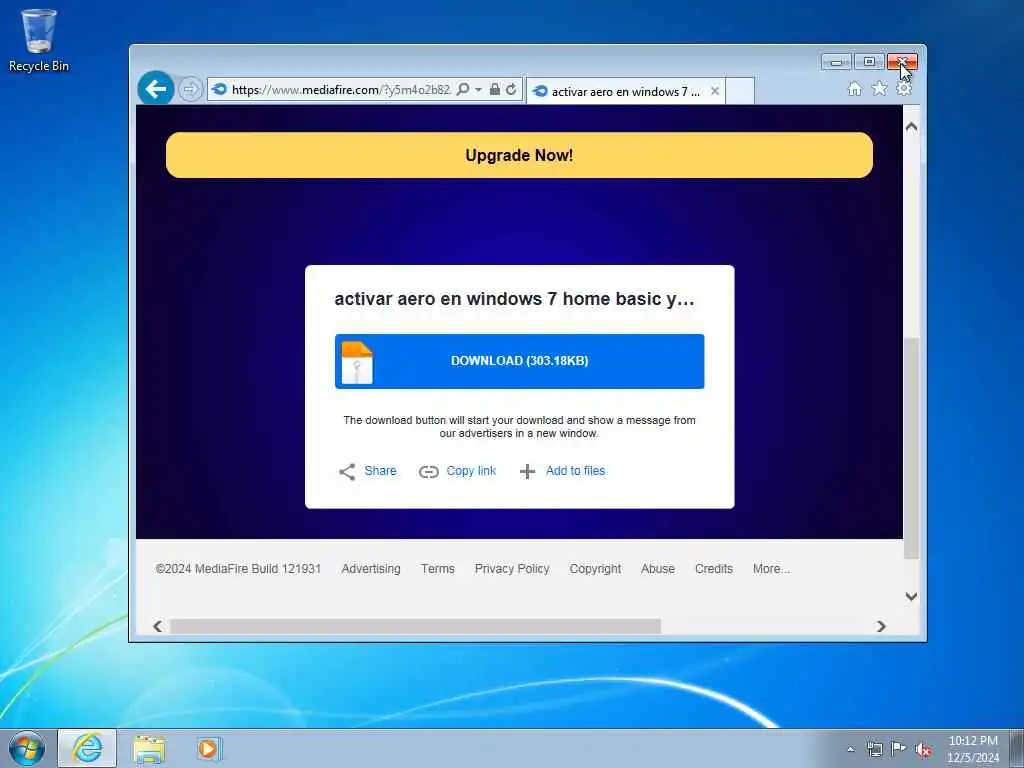This screenshot has width=1024, height=768.
Task: Click the horizontal scrollbar right arrow
Action: click(881, 626)
